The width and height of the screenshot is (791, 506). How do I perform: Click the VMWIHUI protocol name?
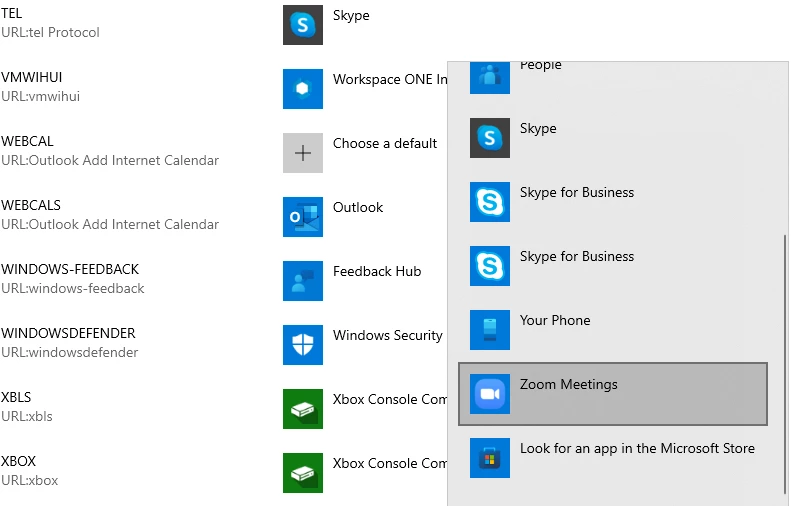(x=32, y=77)
